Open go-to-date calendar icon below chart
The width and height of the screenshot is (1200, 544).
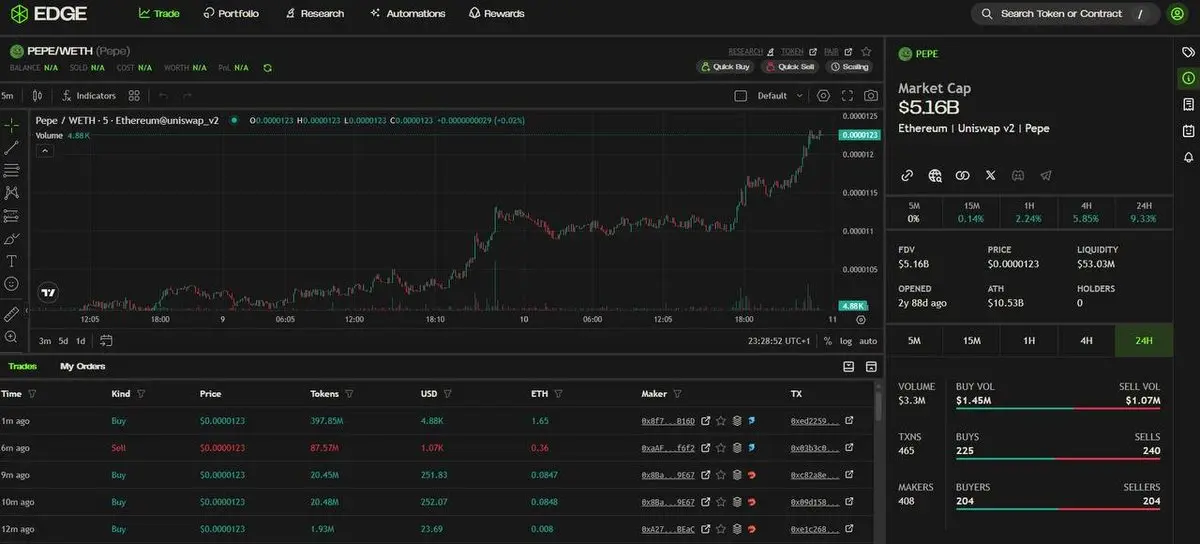[106, 341]
